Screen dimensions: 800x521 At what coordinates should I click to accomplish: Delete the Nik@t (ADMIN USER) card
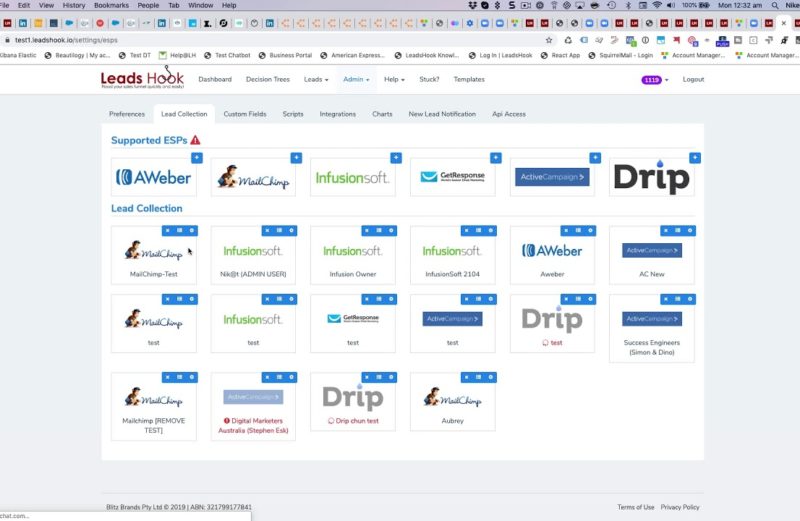point(267,231)
